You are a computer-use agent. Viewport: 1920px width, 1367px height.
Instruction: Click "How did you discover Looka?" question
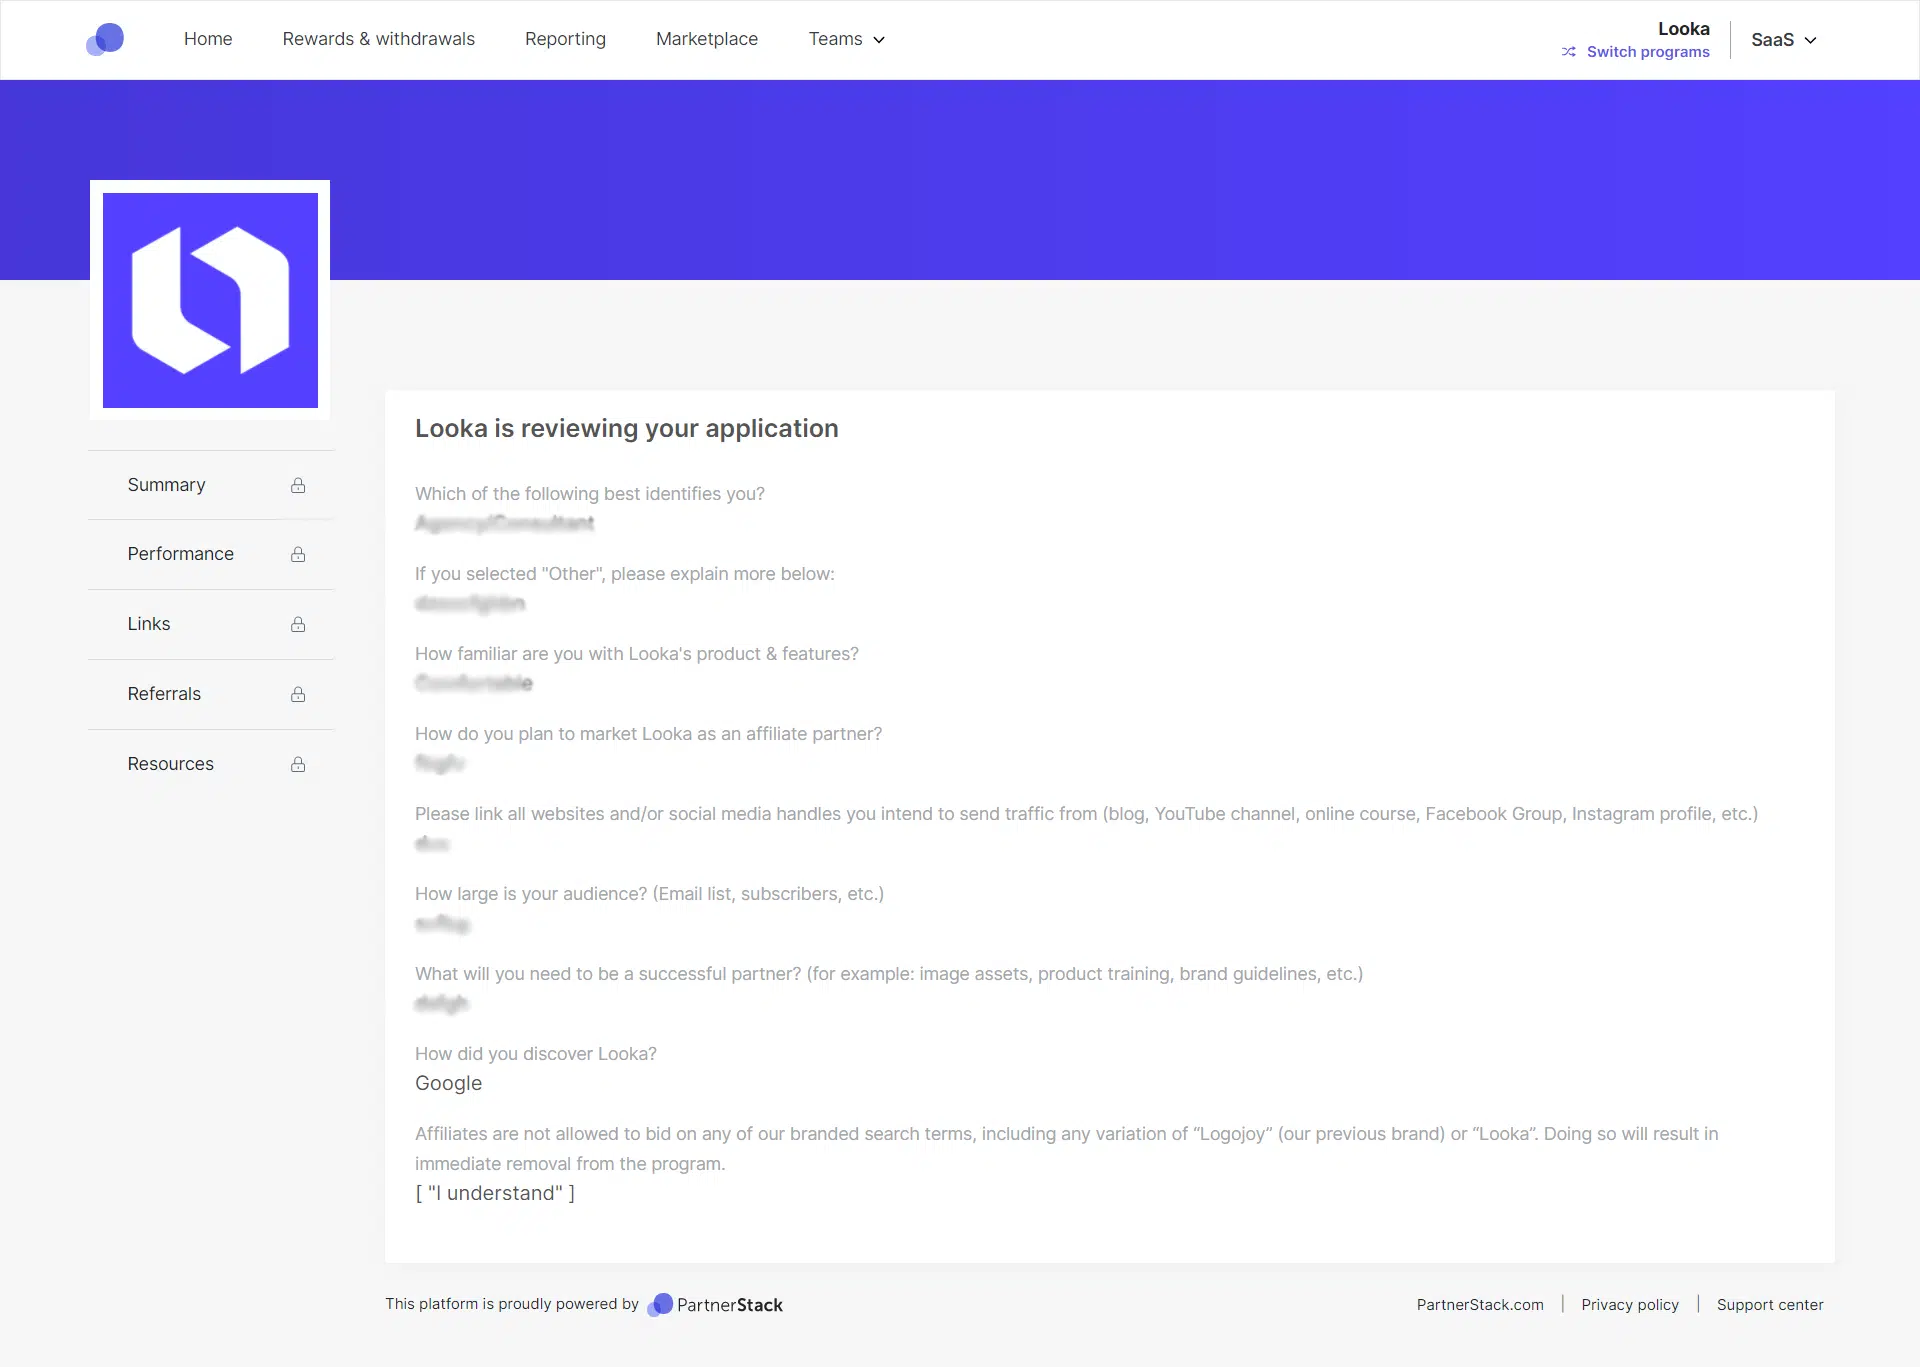pos(536,1054)
